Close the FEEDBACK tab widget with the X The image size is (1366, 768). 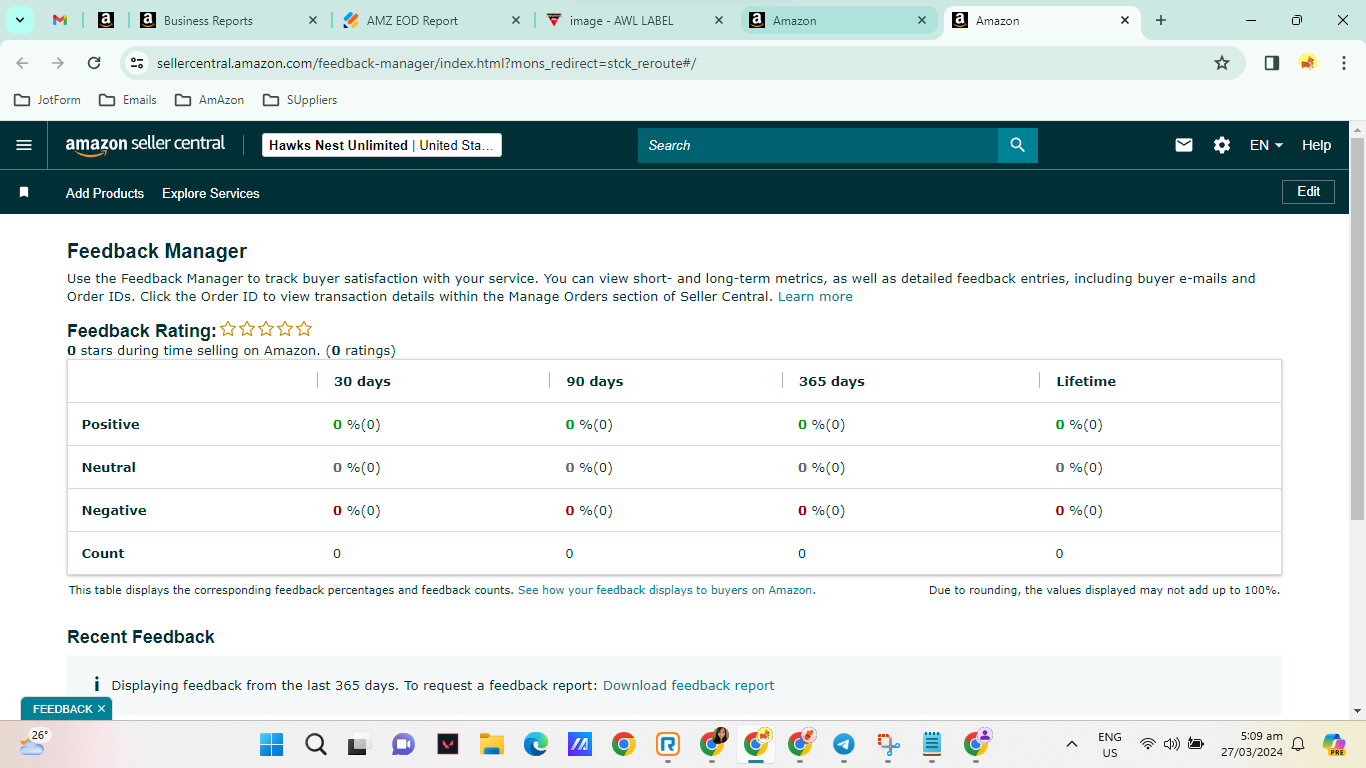point(101,709)
